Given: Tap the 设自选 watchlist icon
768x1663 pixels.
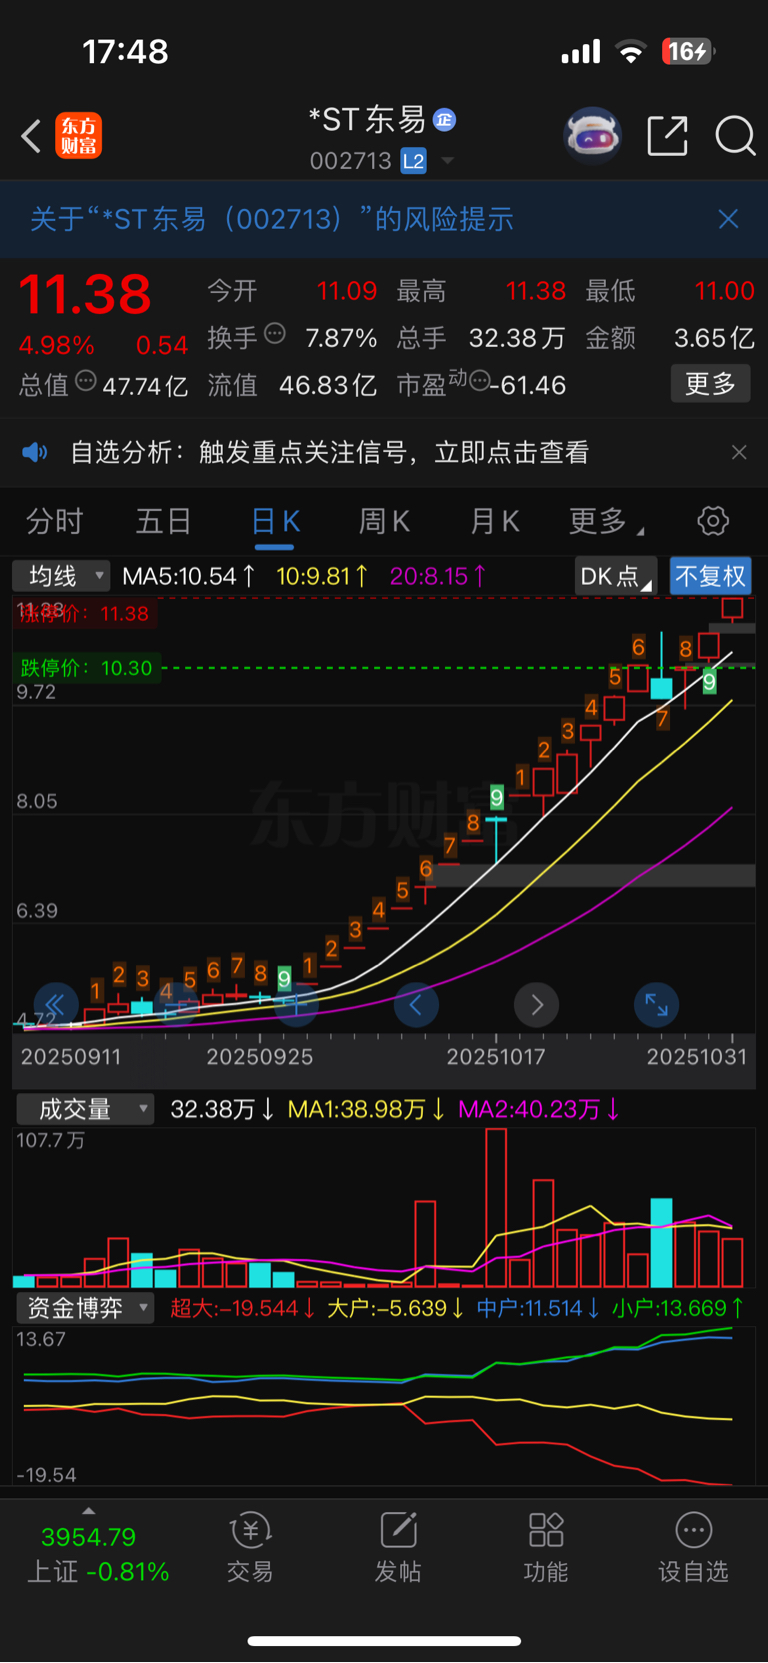Looking at the screenshot, I should (693, 1547).
